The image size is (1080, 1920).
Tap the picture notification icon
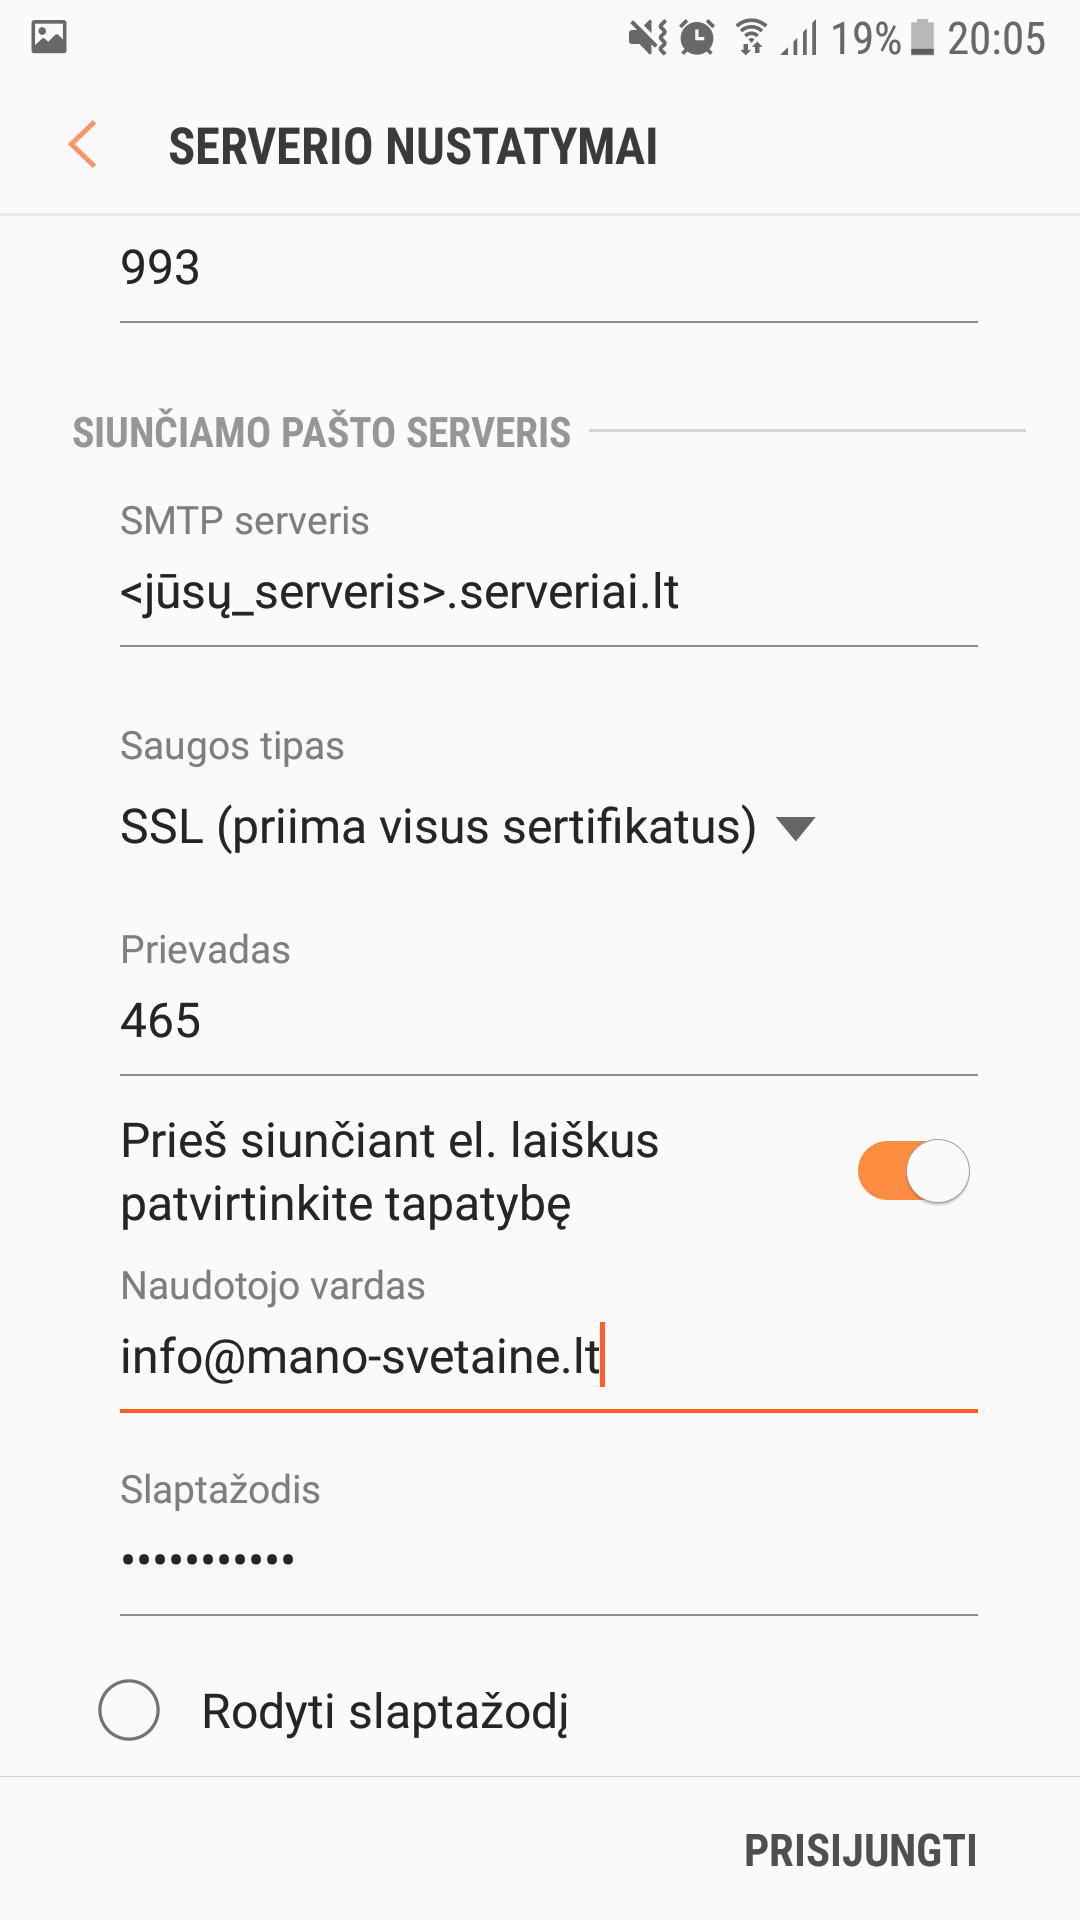point(48,38)
